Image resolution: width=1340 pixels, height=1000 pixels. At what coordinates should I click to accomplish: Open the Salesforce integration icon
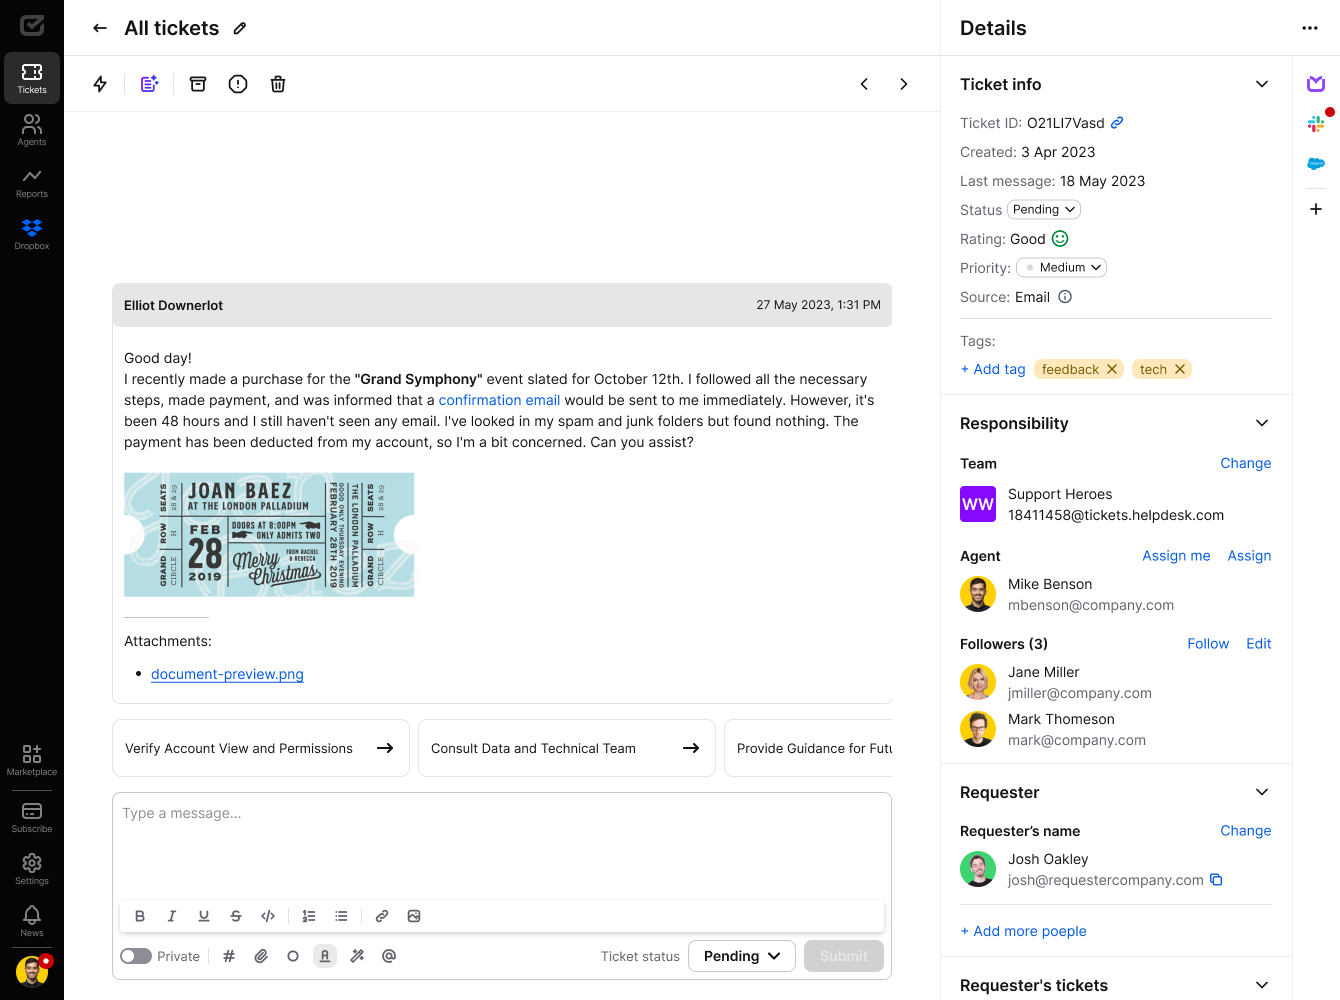tap(1316, 163)
